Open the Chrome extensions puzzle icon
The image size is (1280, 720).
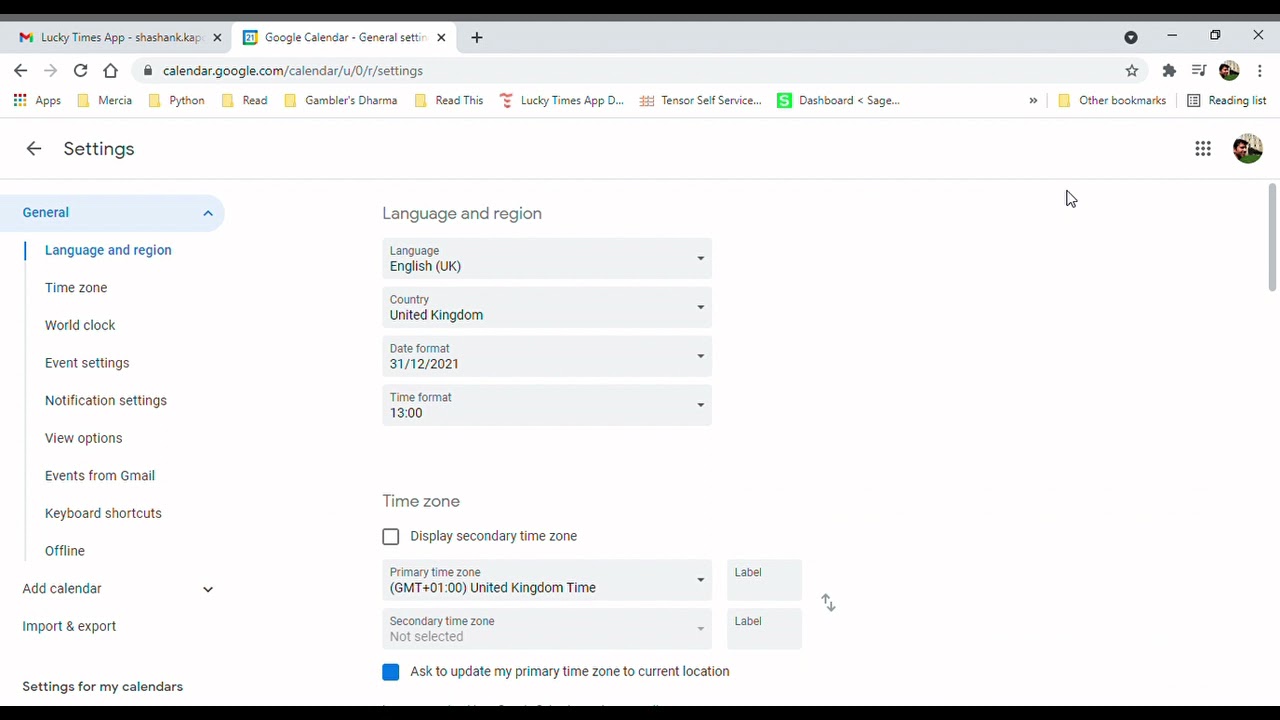1169,71
